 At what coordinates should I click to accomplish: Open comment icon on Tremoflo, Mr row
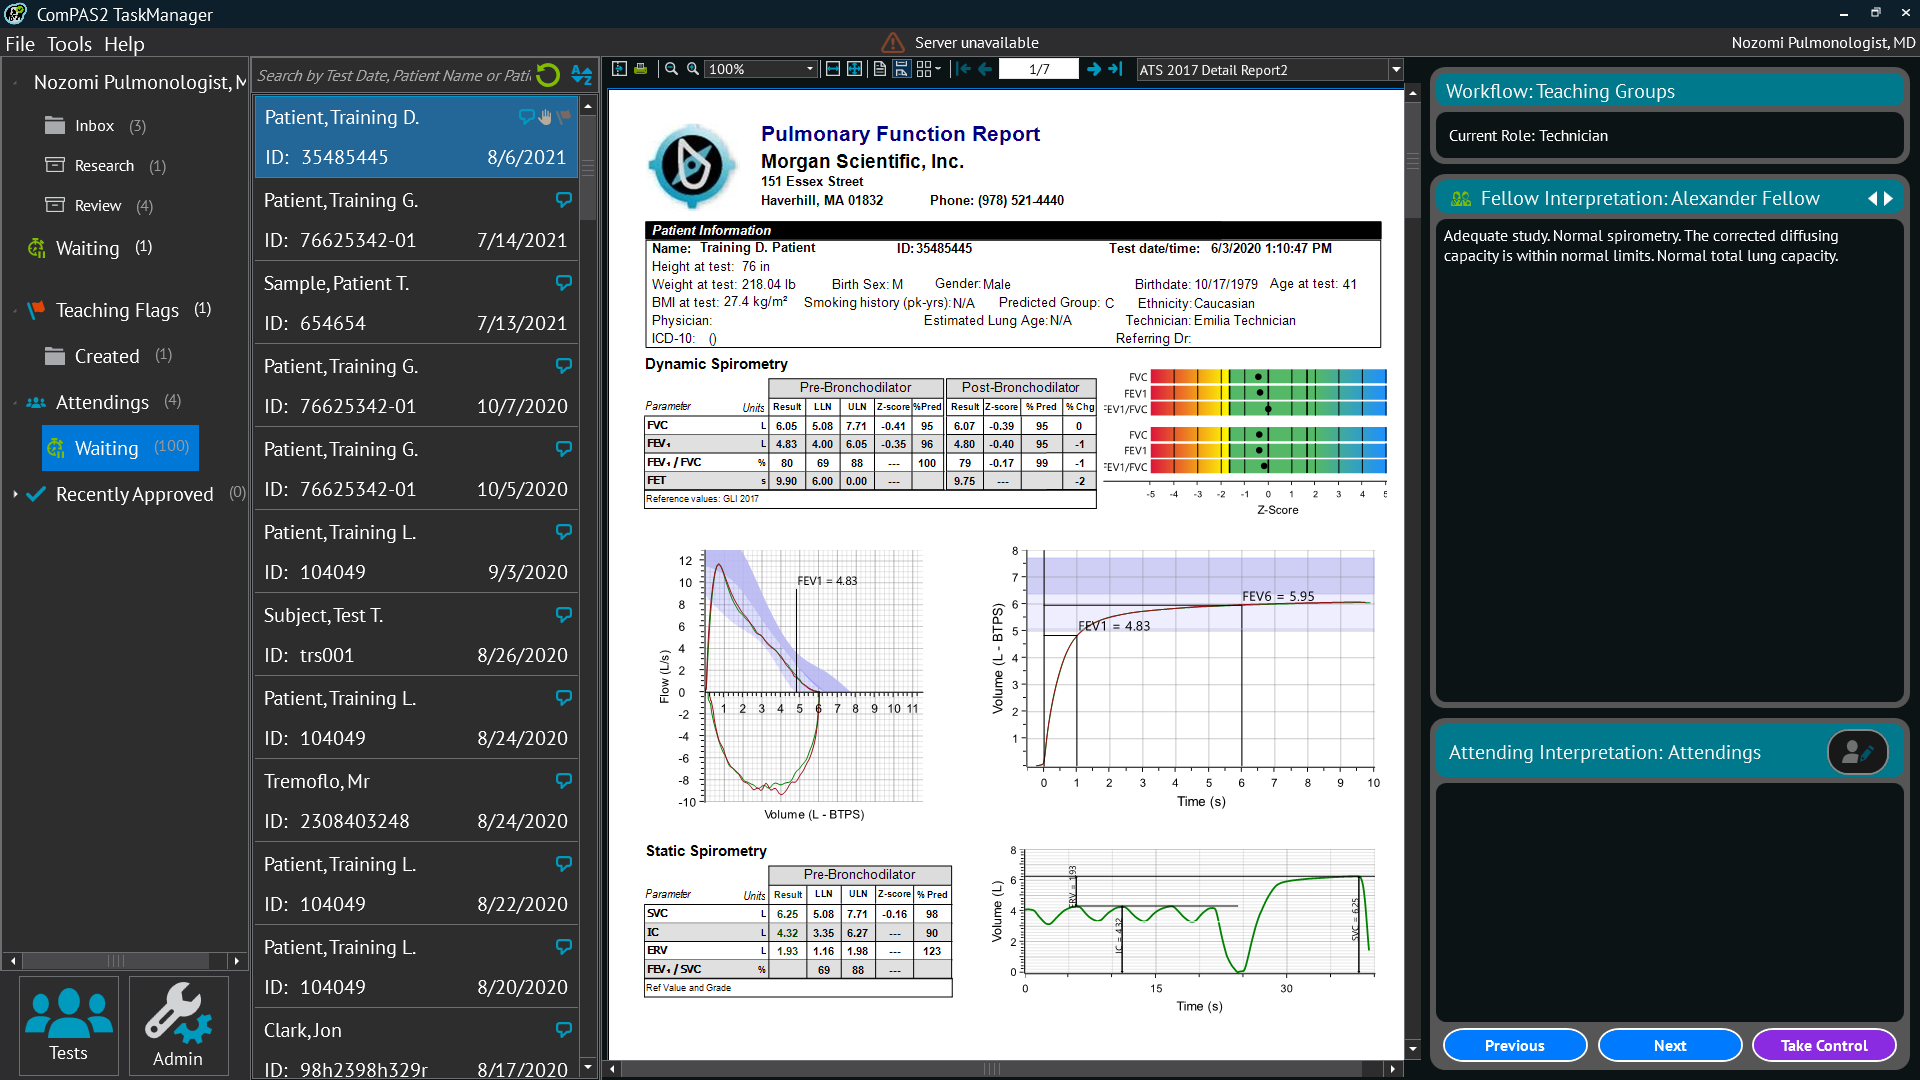[564, 781]
